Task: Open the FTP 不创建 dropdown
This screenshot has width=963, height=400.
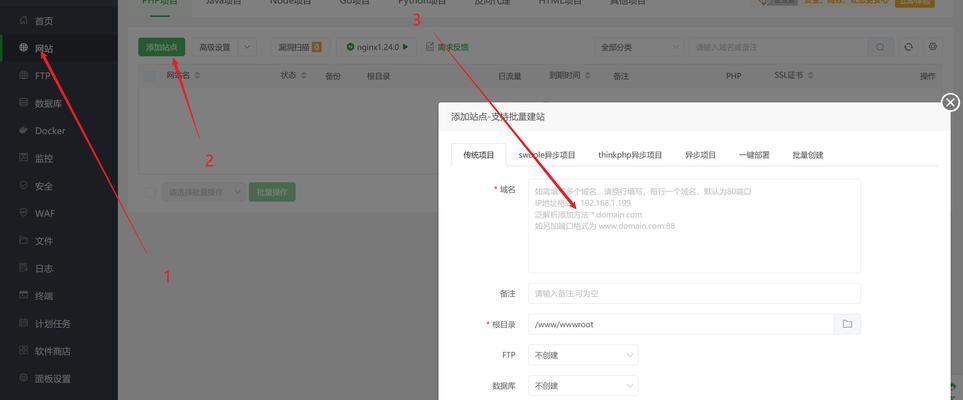Action: (583, 355)
